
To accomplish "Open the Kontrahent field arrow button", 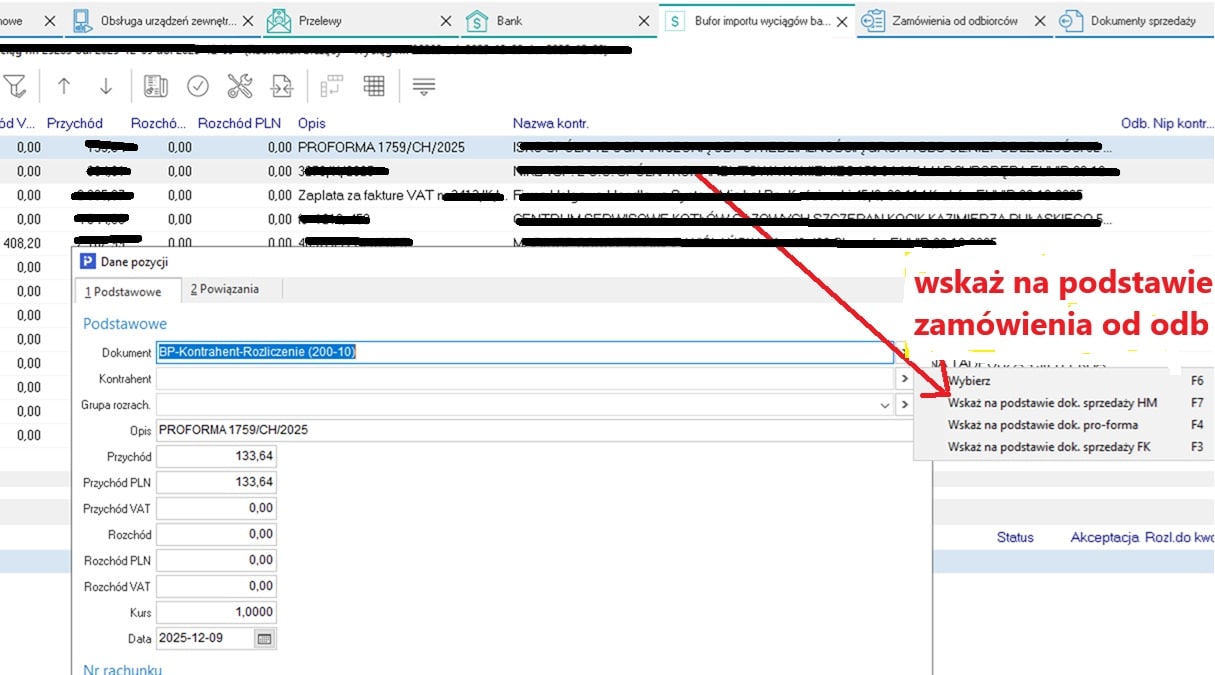I will (903, 379).
